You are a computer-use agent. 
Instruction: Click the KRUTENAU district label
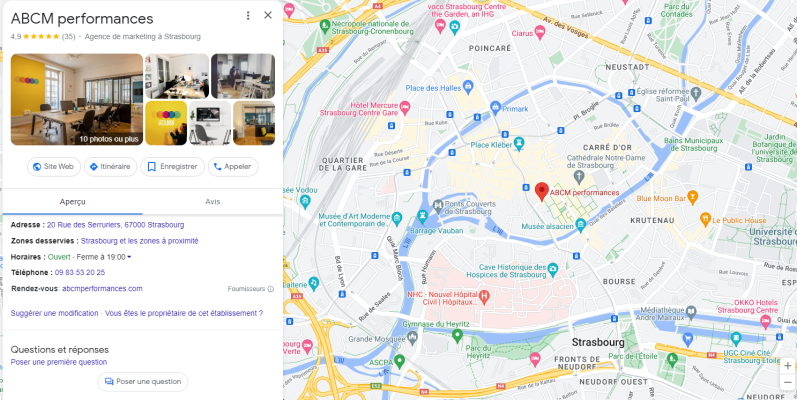[652, 221]
